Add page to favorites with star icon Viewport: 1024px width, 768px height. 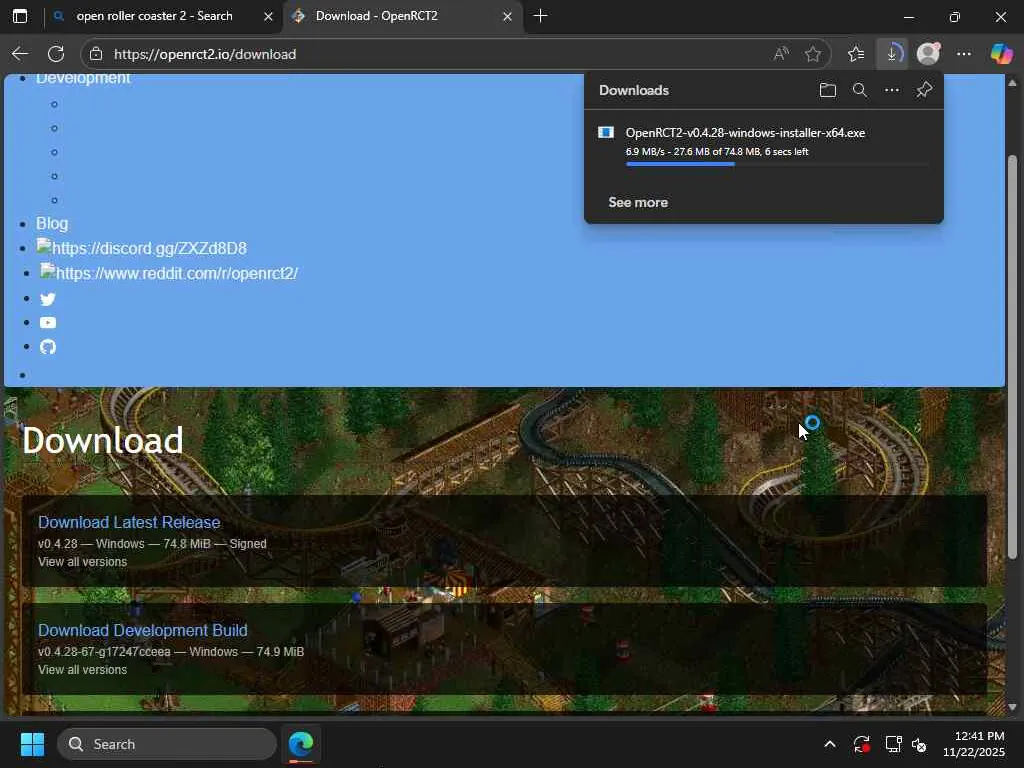(x=813, y=54)
